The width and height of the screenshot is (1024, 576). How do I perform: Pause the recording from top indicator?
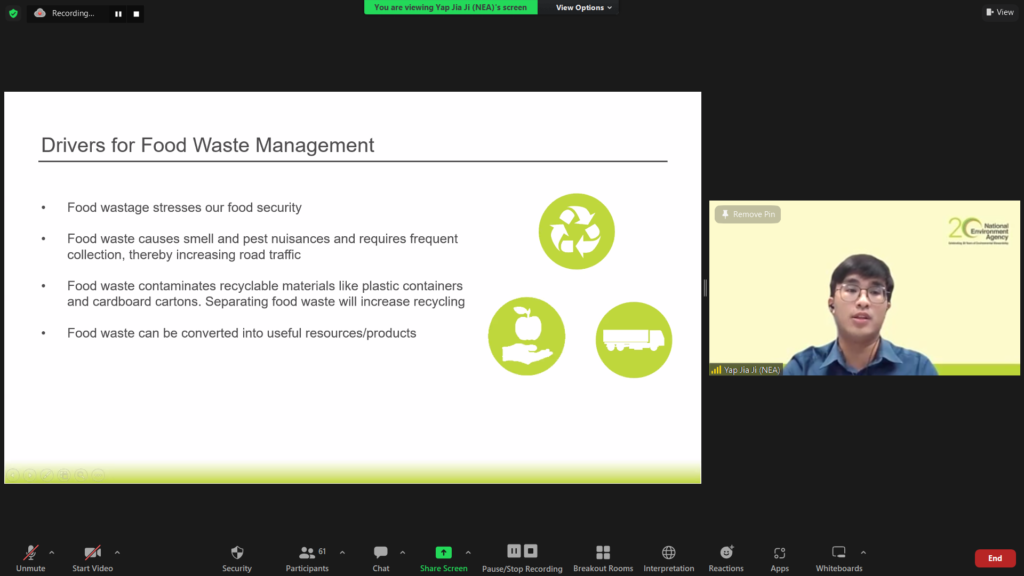point(118,14)
